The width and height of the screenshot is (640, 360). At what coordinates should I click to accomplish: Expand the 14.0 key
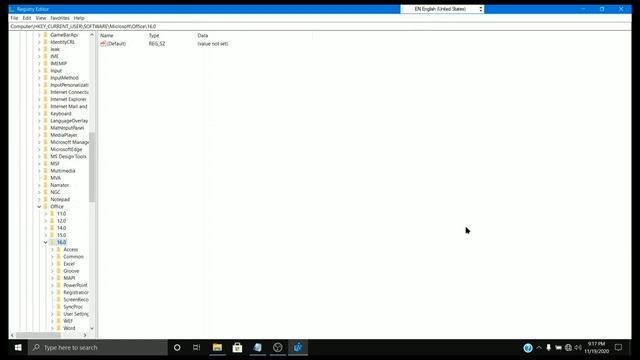[46, 228]
